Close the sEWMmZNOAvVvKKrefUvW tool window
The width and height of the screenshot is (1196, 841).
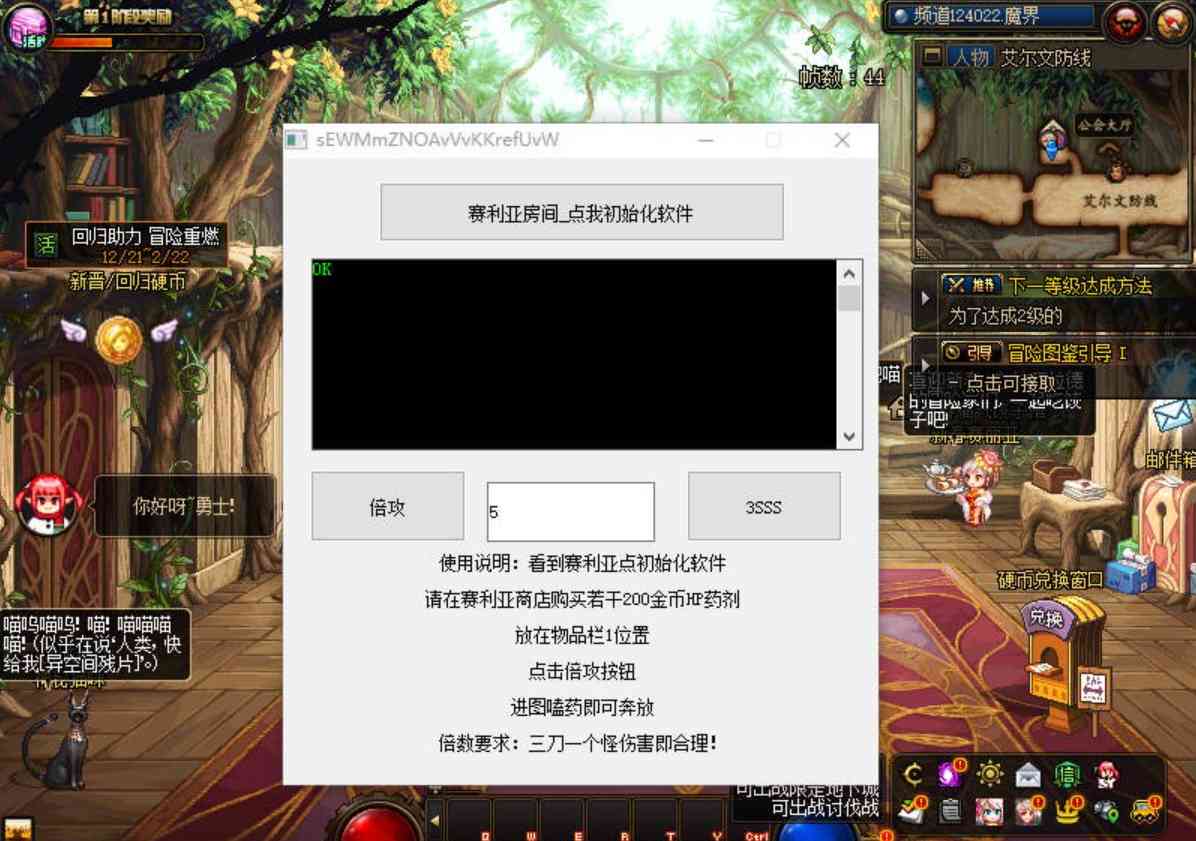click(842, 140)
